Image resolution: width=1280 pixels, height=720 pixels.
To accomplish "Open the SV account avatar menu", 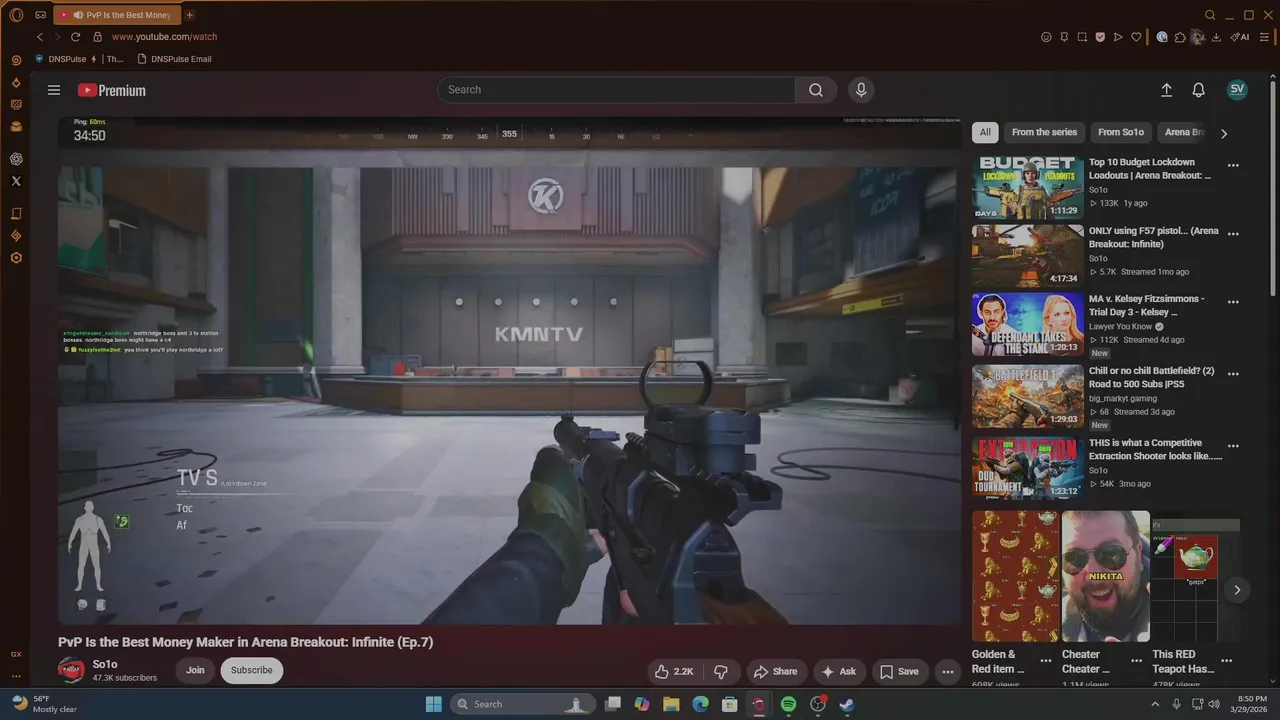I will 1237,89.
